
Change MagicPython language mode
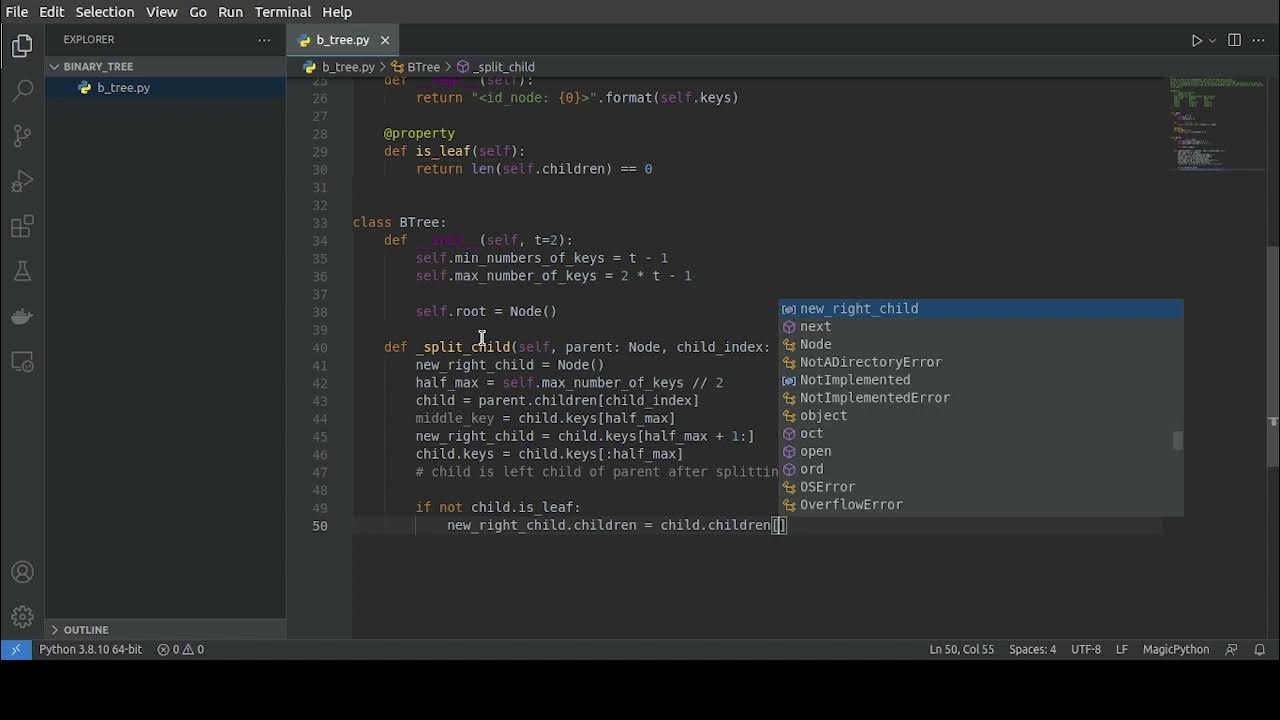1176,649
